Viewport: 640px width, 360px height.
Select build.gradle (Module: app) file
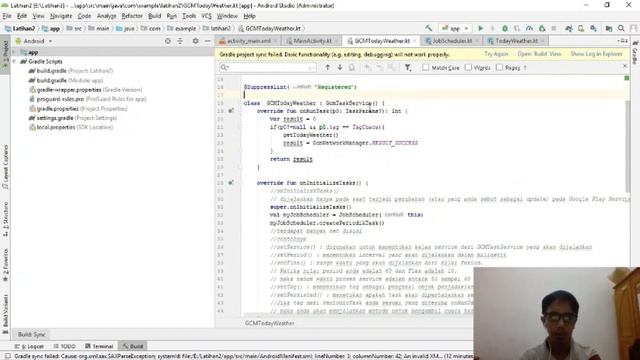tap(66, 80)
